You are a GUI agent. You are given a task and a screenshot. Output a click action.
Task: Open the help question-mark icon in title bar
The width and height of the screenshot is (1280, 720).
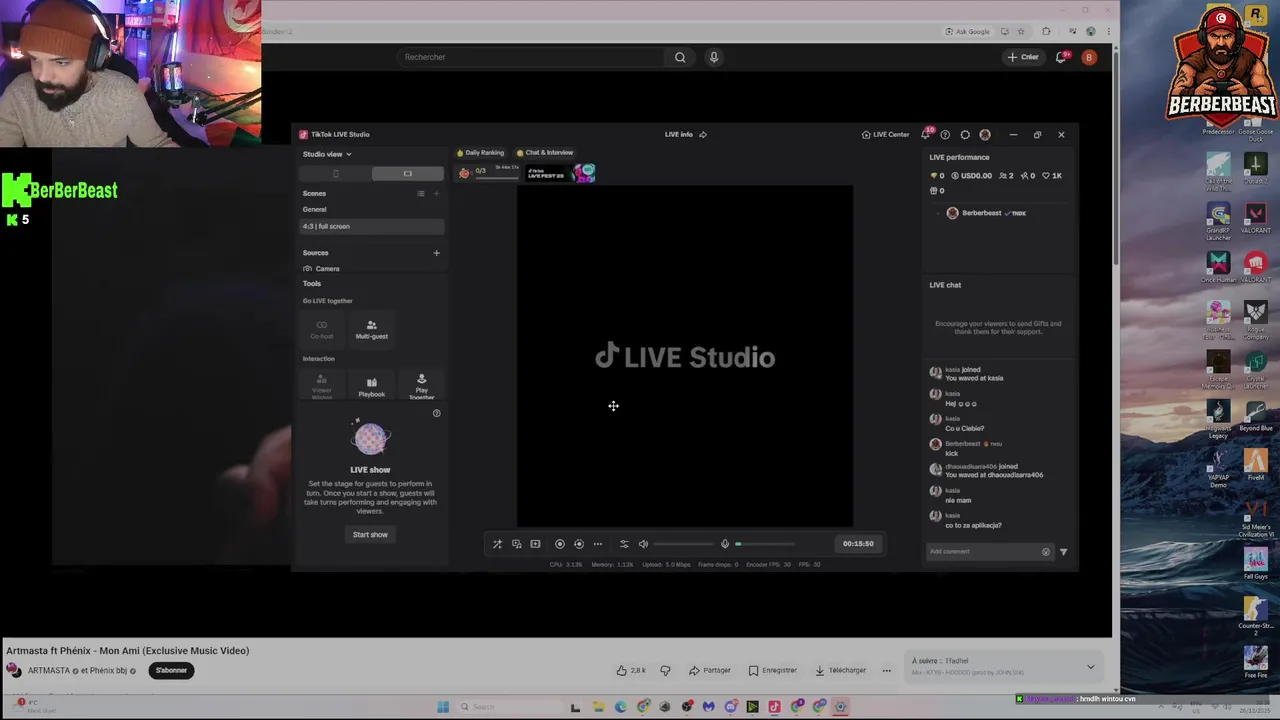(945, 134)
